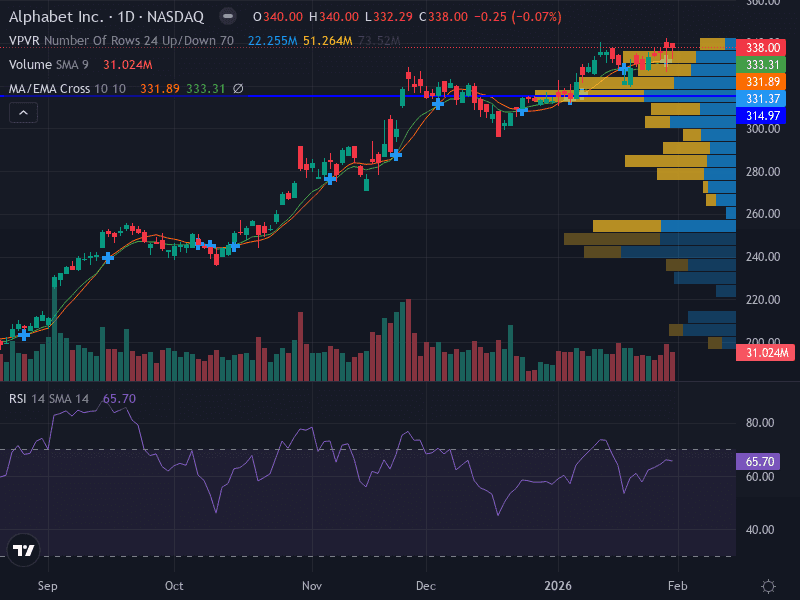Open chart settings gear icon
The width and height of the screenshot is (800, 600).
(768, 586)
